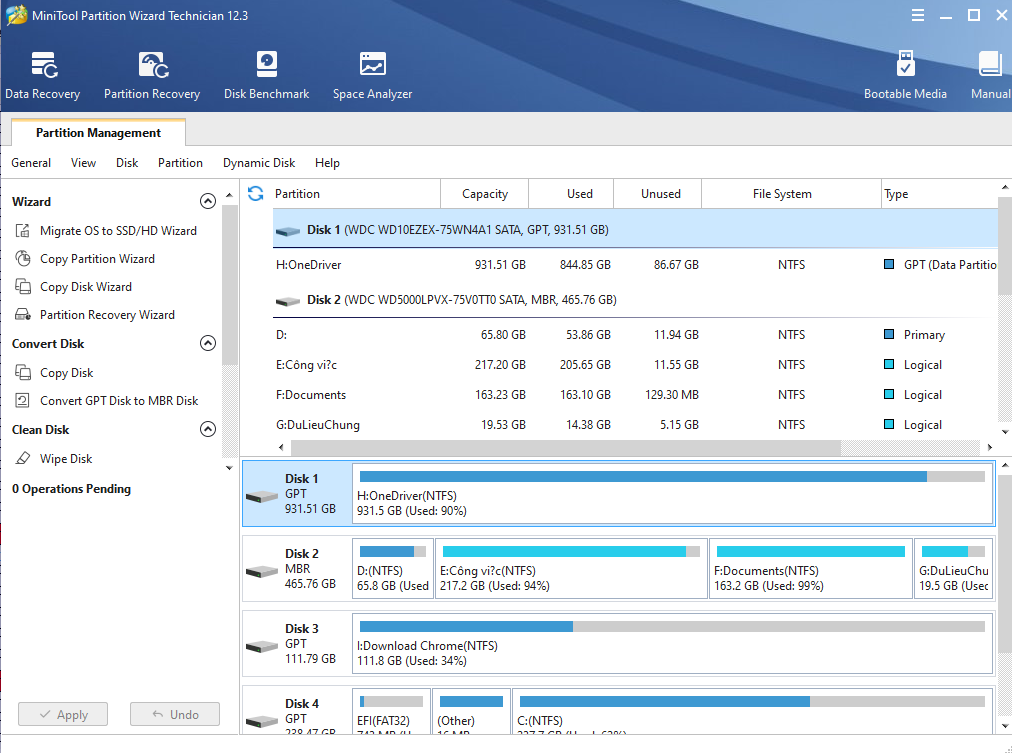Open the Partition menu
Image resolution: width=1012 pixels, height=753 pixels.
tap(180, 163)
